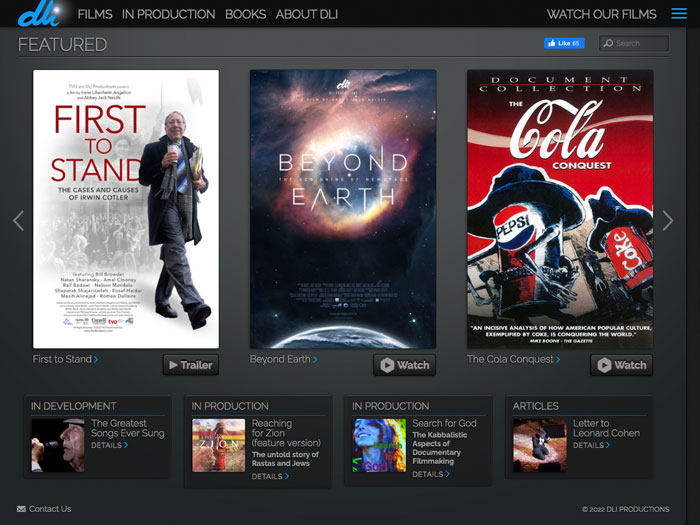
Task: Select In Production in navigation bar
Action: [168, 14]
